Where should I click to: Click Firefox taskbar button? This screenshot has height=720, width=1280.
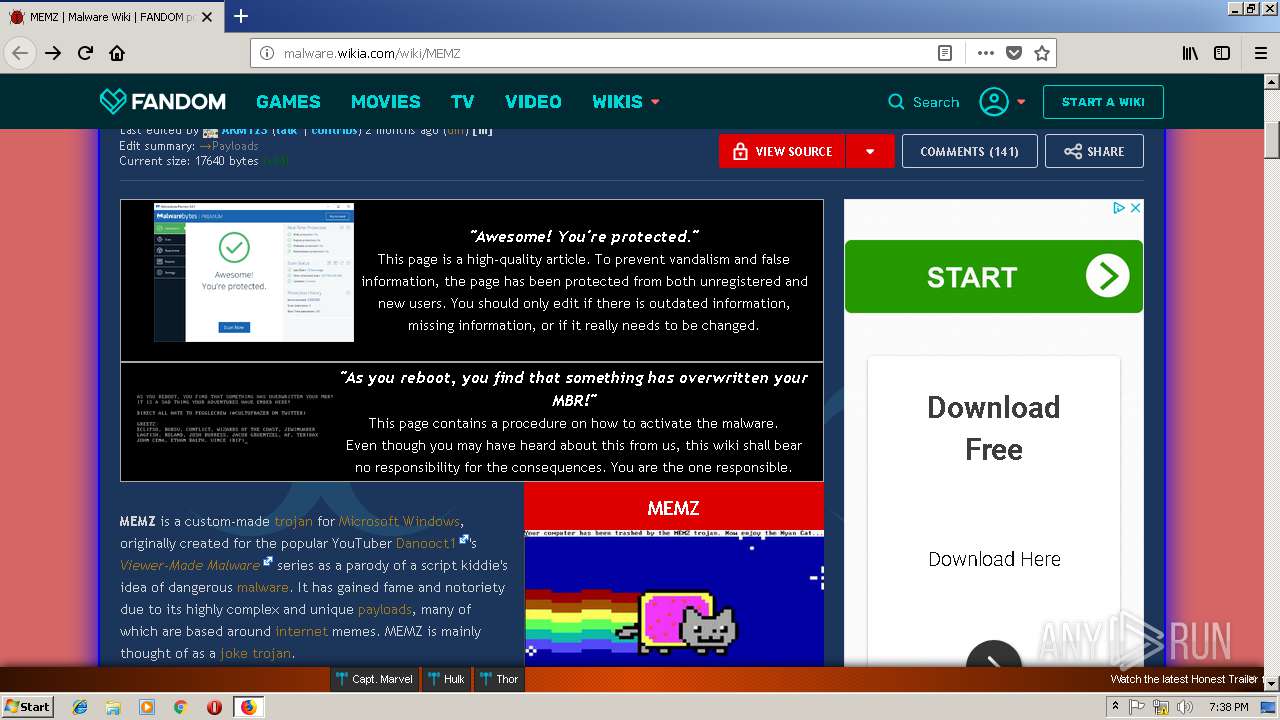click(248, 707)
